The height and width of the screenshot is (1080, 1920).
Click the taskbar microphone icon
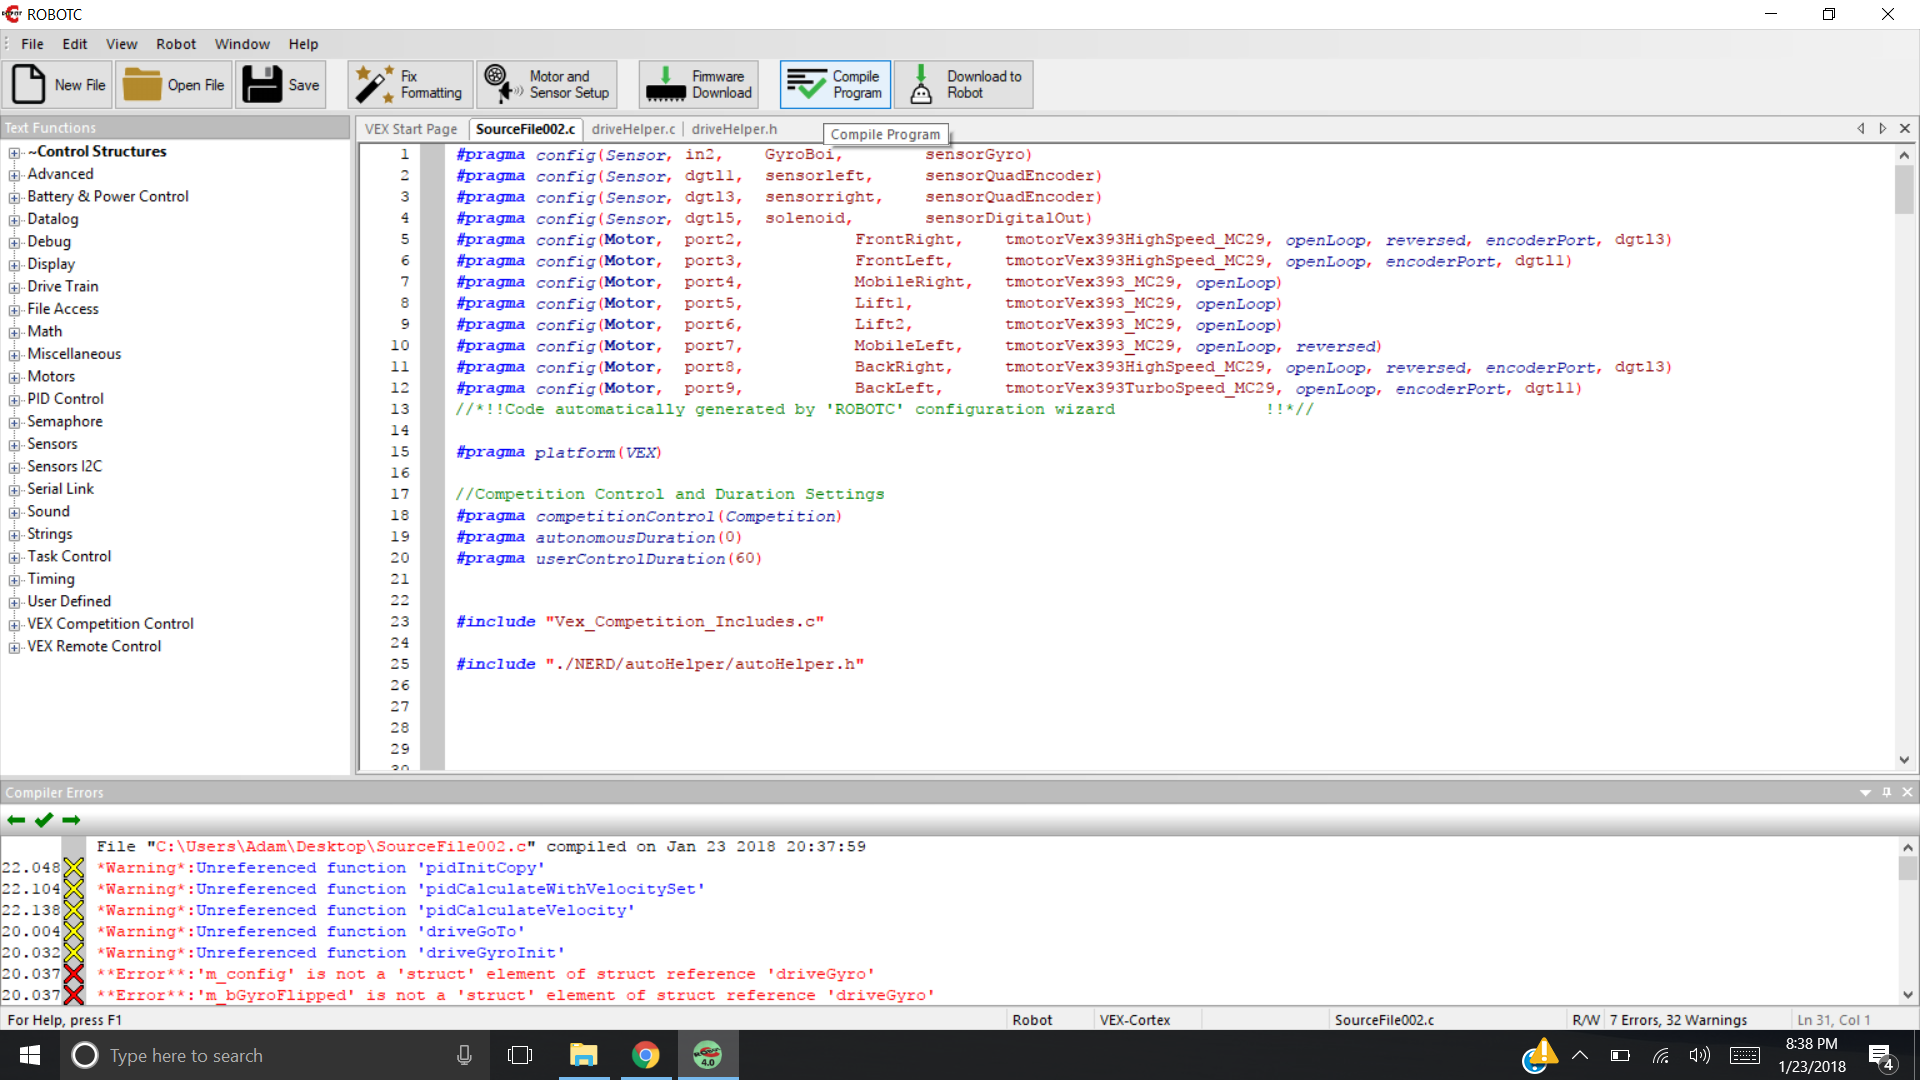pos(464,1055)
